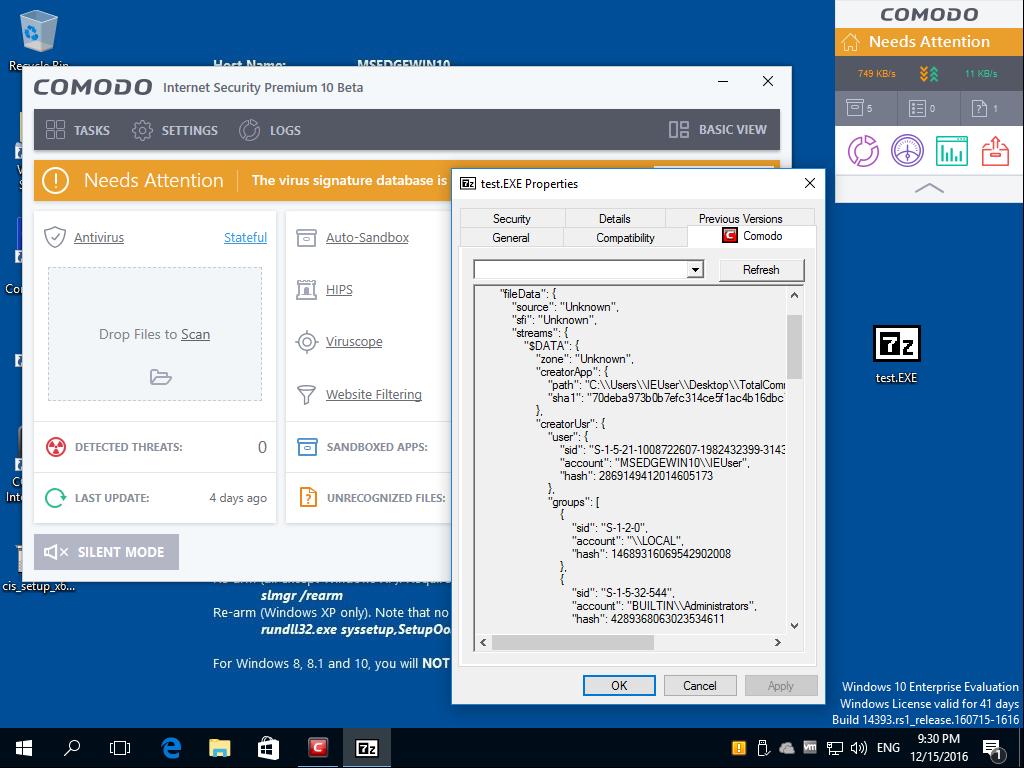The width and height of the screenshot is (1024, 768).
Task: Select the Recycle Bin icon
Action: coord(38,40)
